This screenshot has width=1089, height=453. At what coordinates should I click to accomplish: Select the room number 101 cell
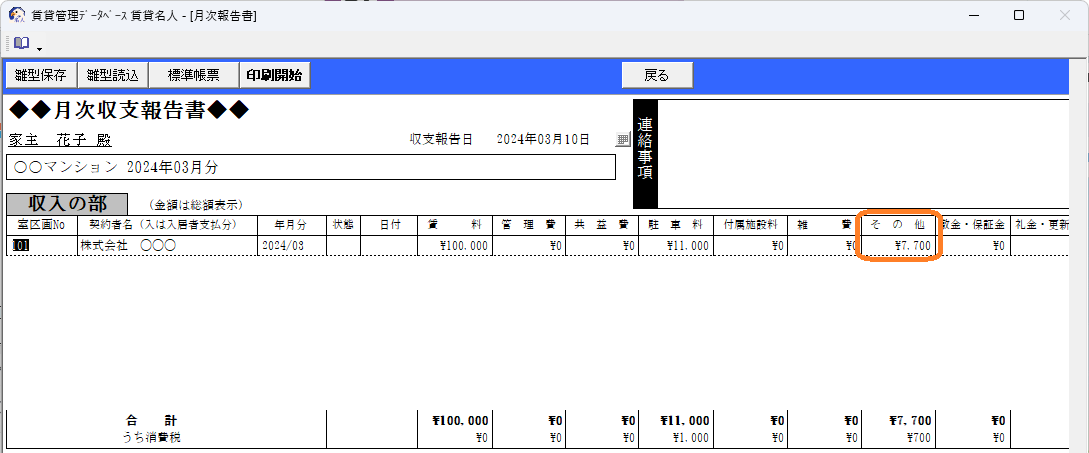pyautogui.click(x=41, y=245)
